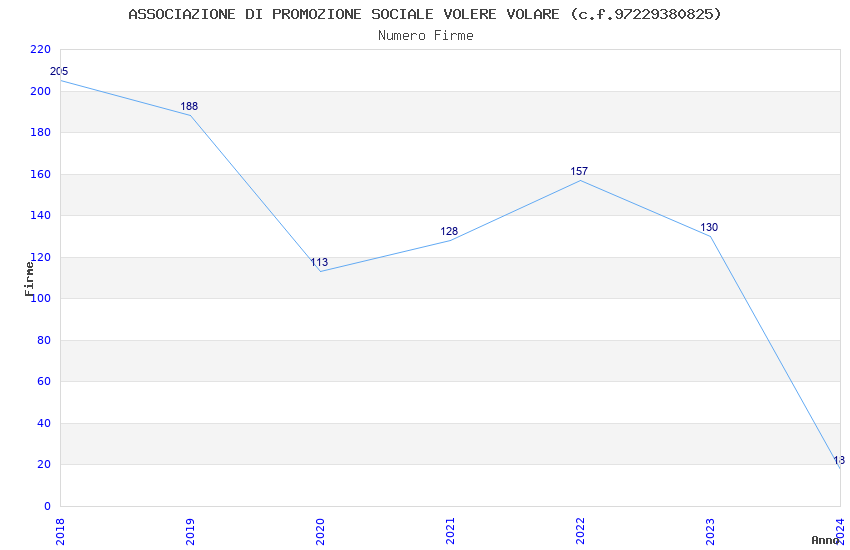This screenshot has height=550, width=850.
Task: Click the y-axis value 120
Action: (41, 257)
